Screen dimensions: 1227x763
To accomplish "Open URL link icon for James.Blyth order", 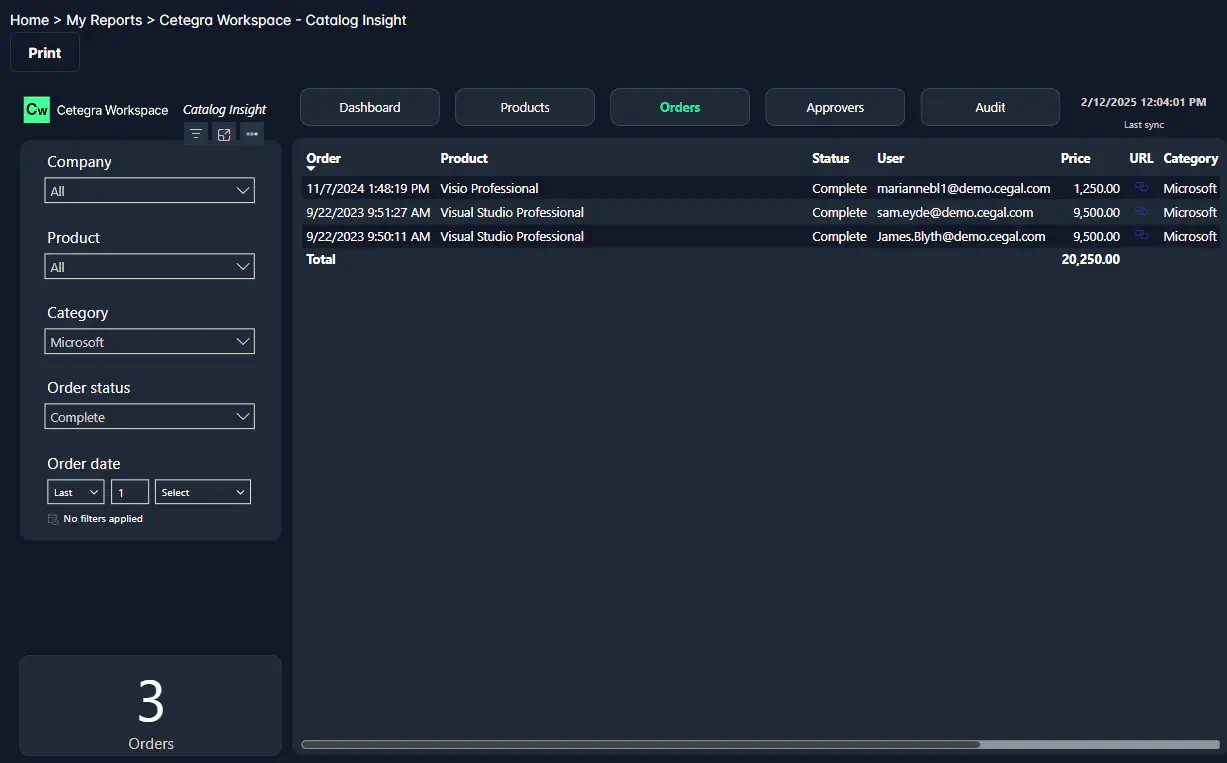I will click(1141, 236).
